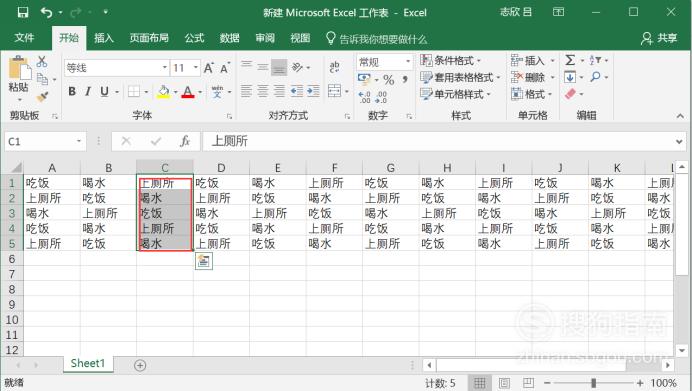Click the add new sheet plus button
The width and height of the screenshot is (692, 391).
point(140,365)
